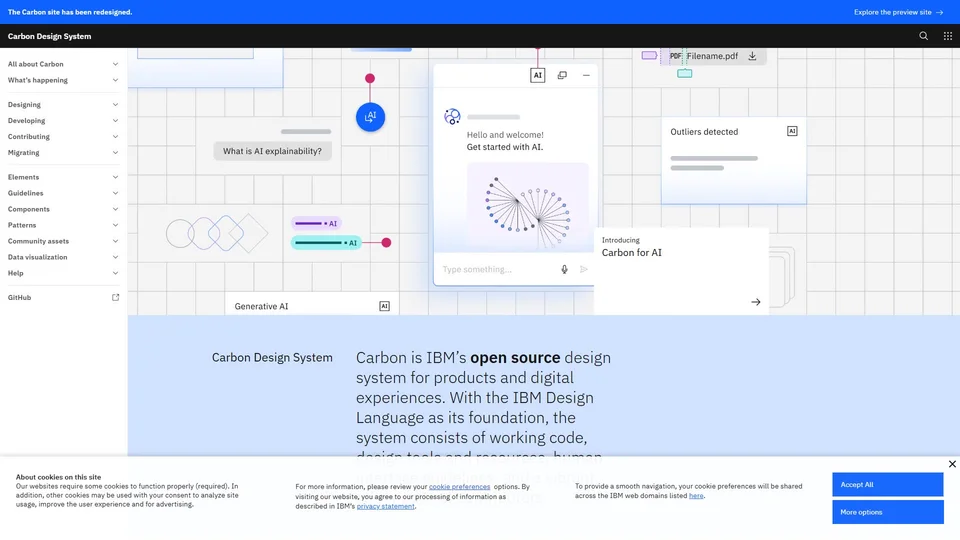
Task: Click the blue AI chat launcher circle
Action: [x=370, y=117]
